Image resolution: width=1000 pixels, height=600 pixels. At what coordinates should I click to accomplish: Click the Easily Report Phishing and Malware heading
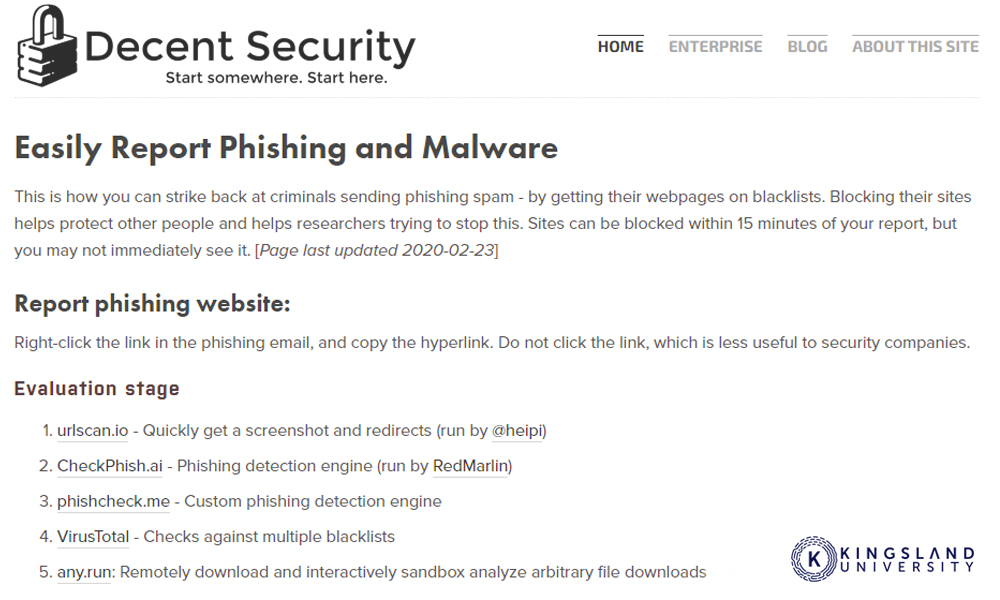[286, 148]
